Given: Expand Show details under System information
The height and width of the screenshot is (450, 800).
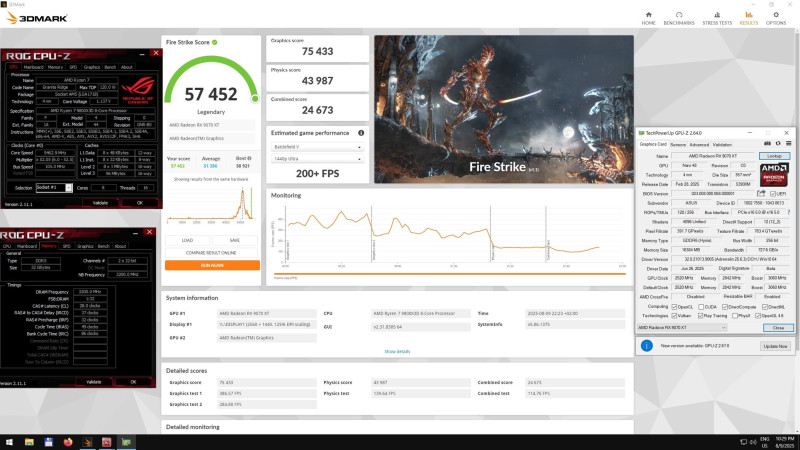Looking at the screenshot, I should pos(397,352).
